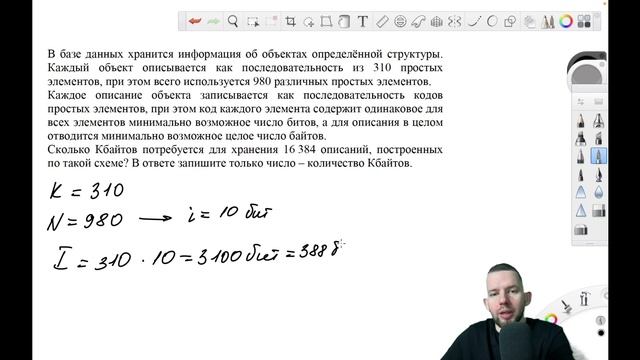Click the highlighted blue pen brush

pyautogui.click(x=598, y=156)
